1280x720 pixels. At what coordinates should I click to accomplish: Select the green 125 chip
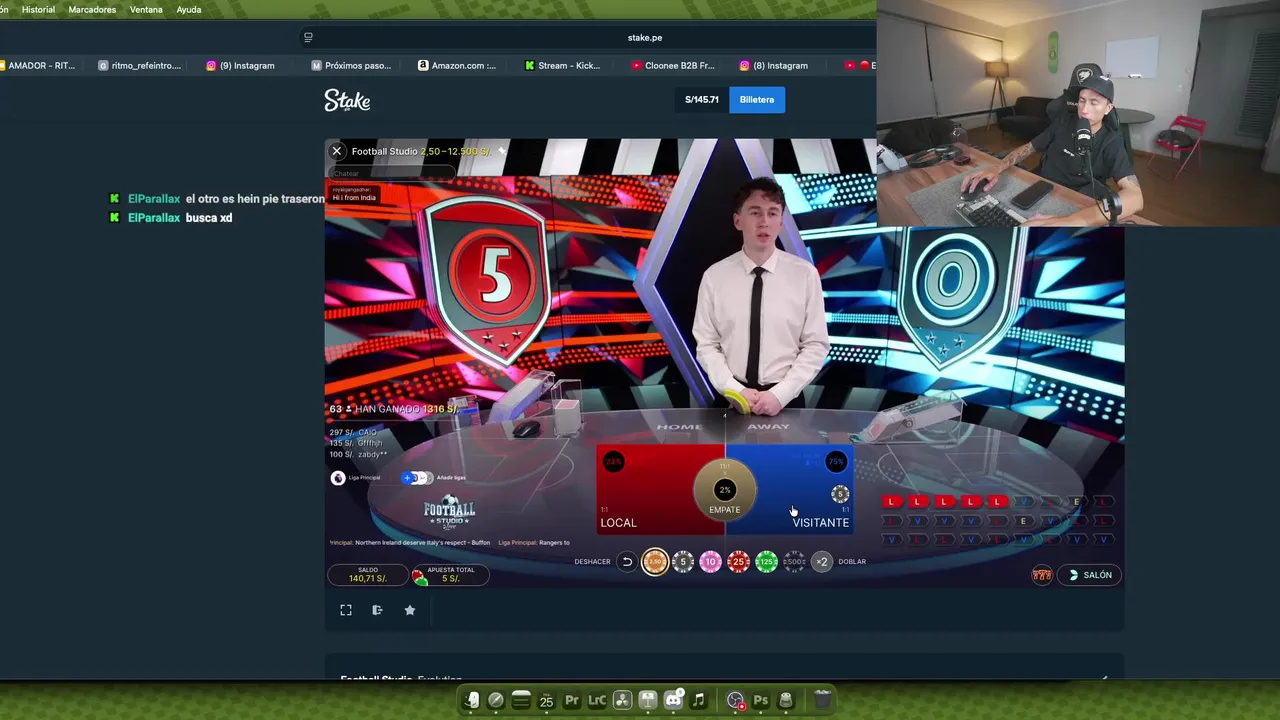[x=767, y=562]
